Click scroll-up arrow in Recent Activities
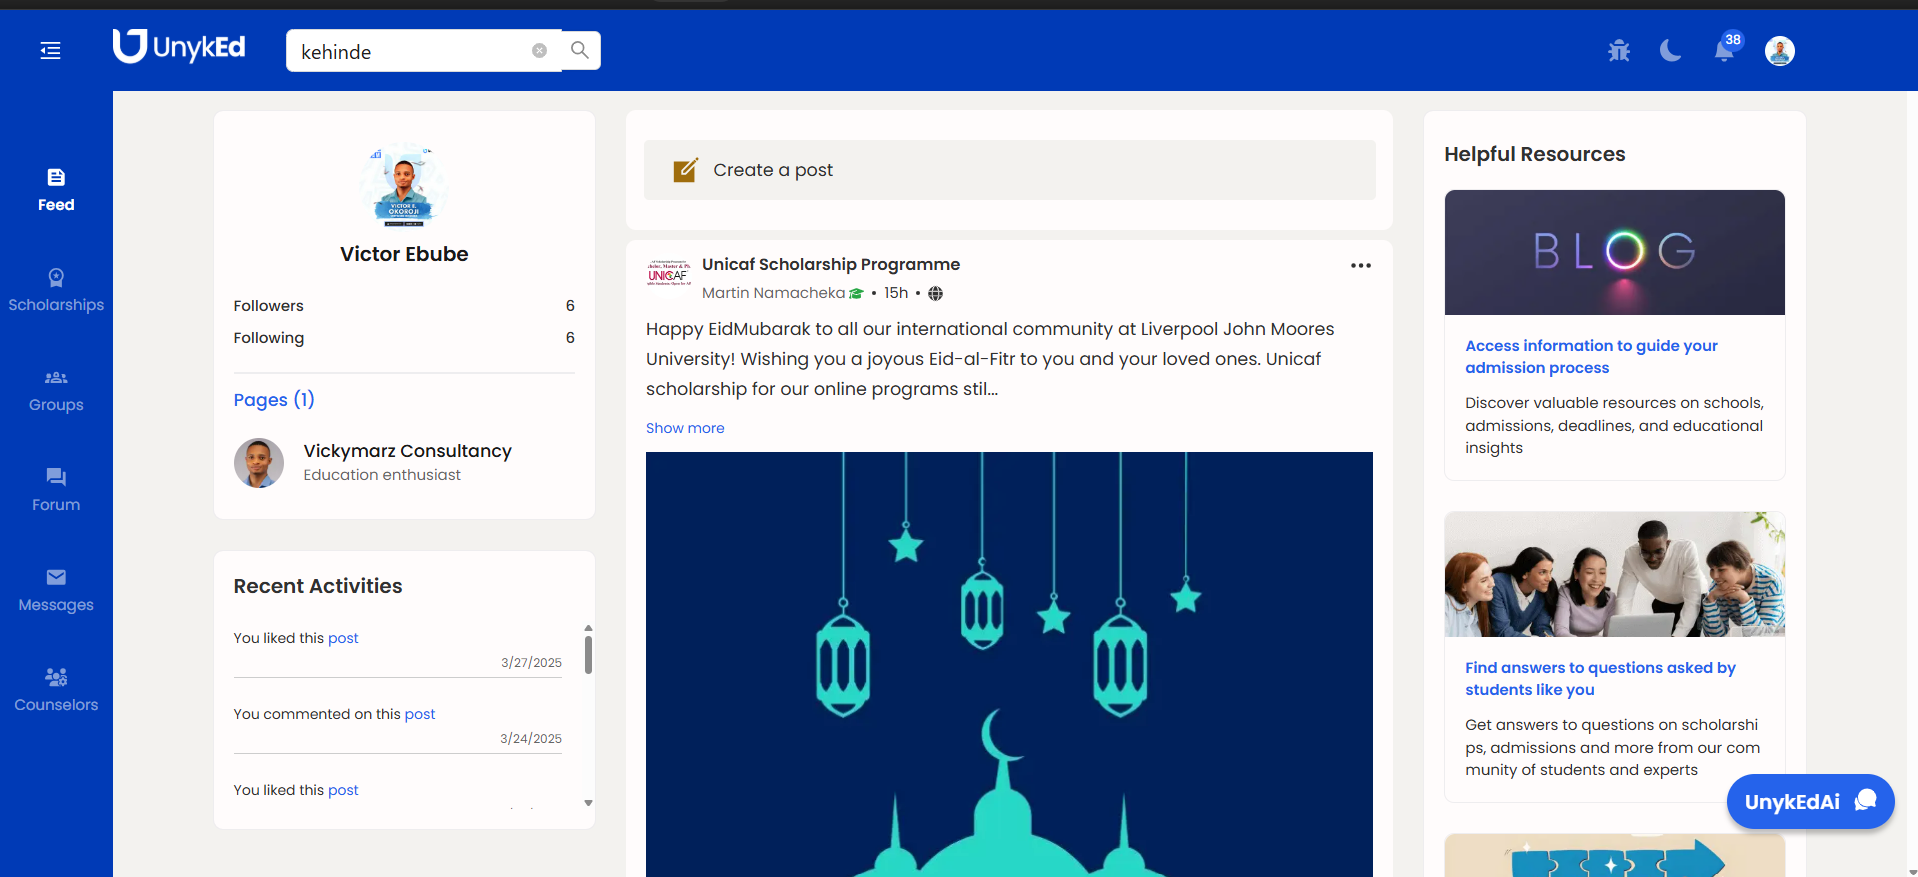The width and height of the screenshot is (1918, 877). 588,628
